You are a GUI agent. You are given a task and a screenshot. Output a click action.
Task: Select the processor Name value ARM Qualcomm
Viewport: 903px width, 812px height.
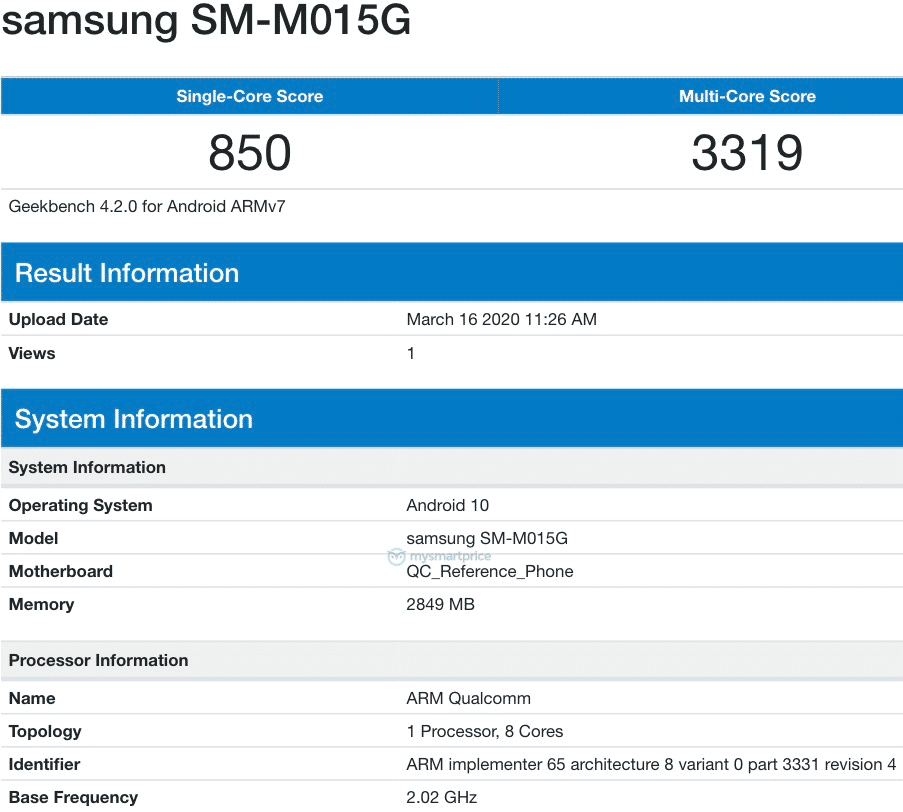pos(468,698)
